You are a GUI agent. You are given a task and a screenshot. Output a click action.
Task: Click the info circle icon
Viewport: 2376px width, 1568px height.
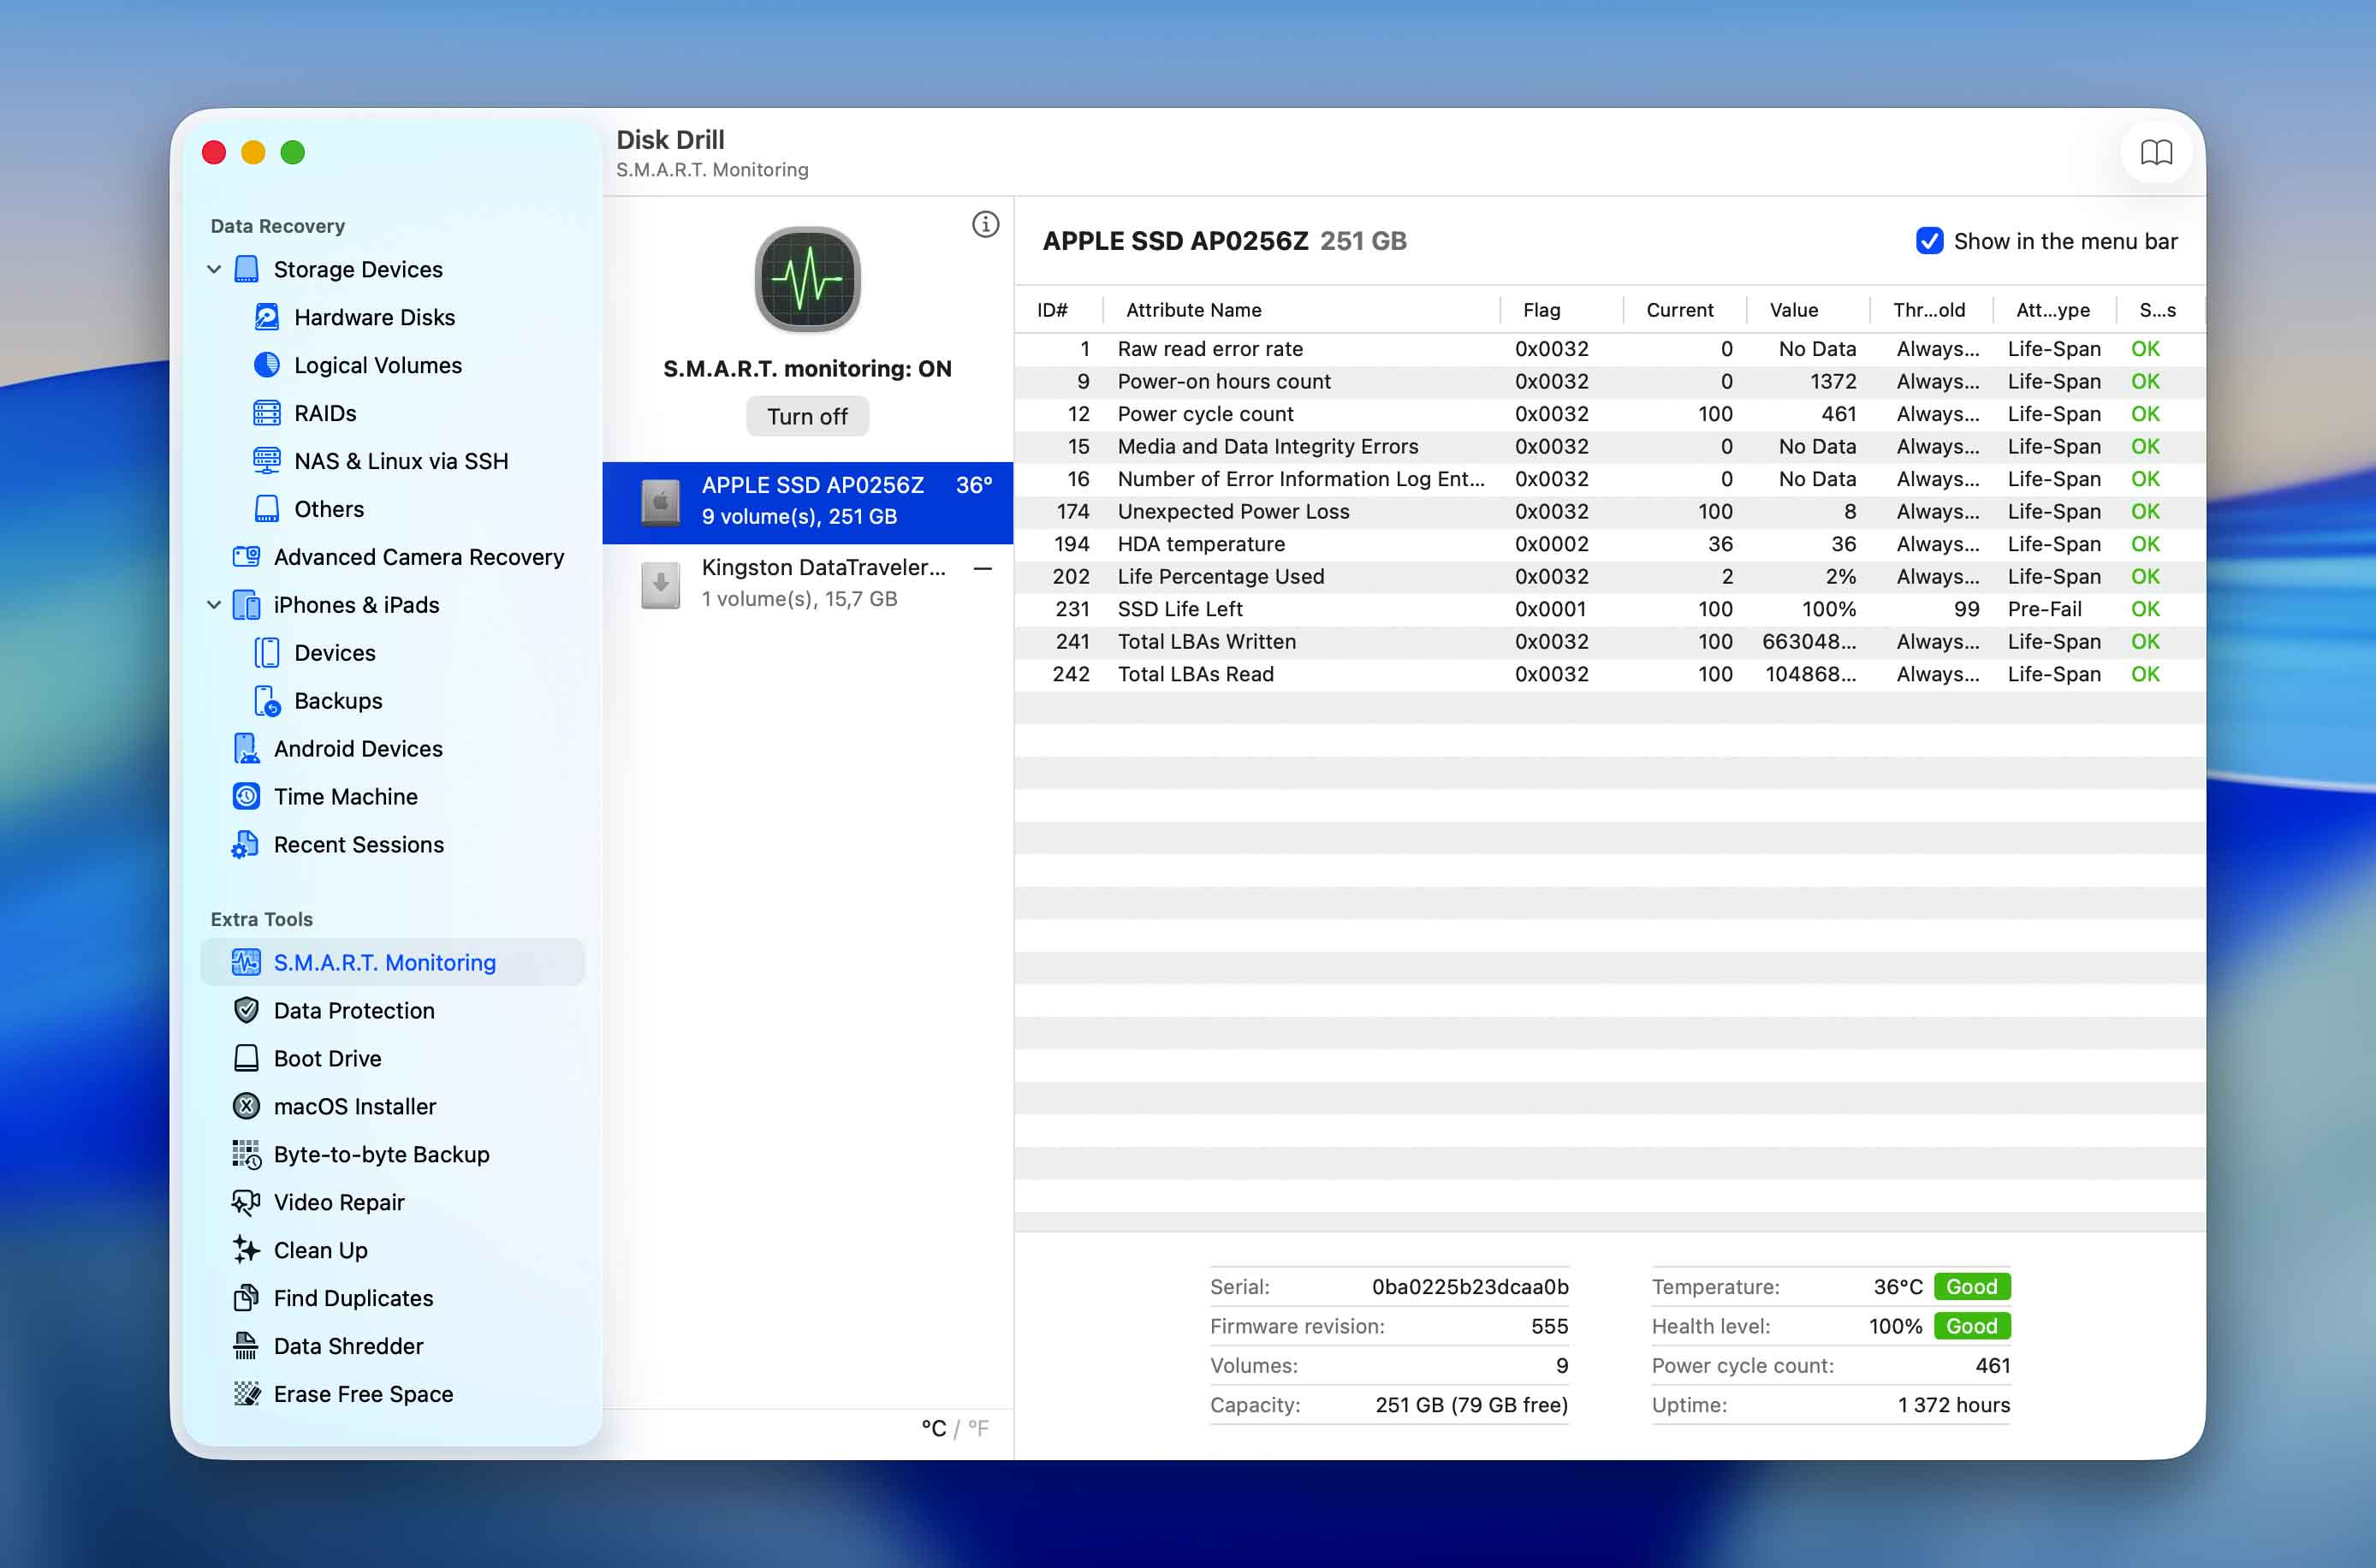point(986,224)
